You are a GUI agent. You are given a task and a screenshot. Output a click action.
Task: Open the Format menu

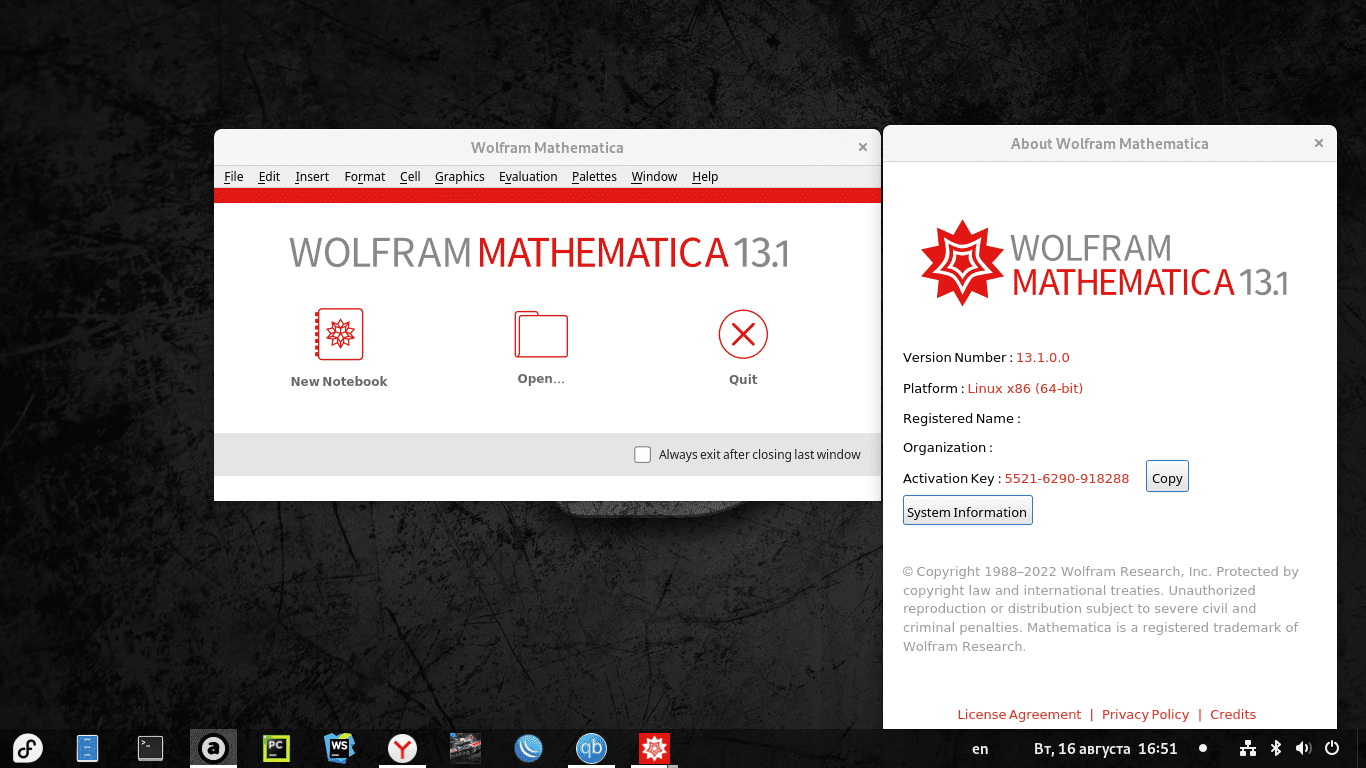tap(365, 176)
